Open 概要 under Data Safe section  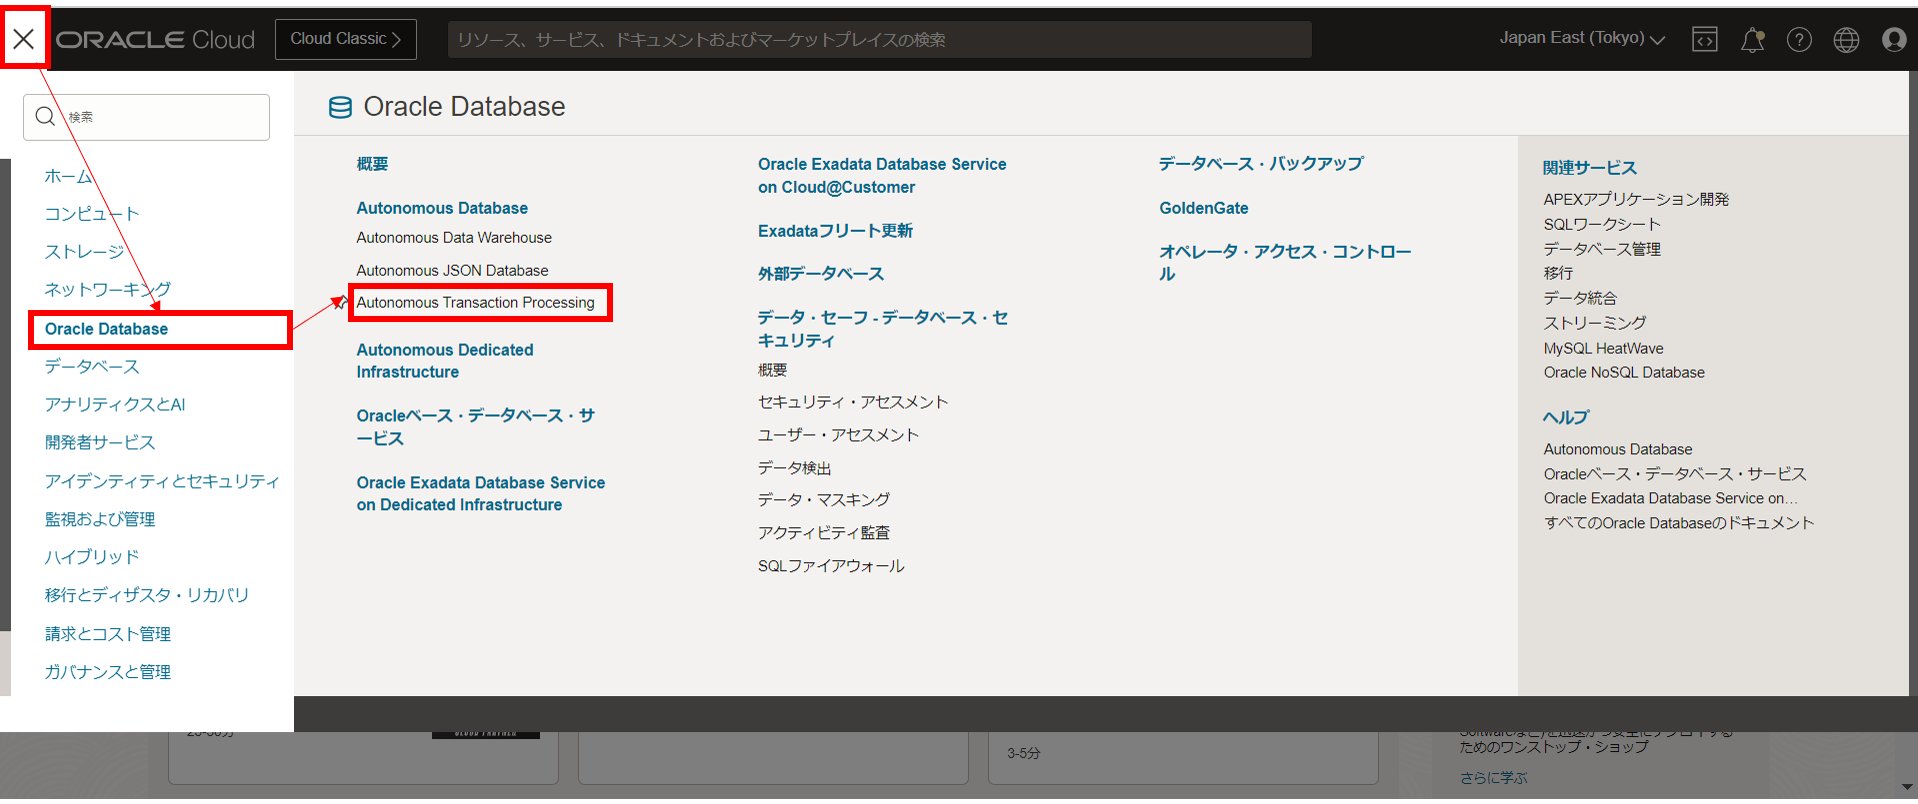click(x=772, y=370)
